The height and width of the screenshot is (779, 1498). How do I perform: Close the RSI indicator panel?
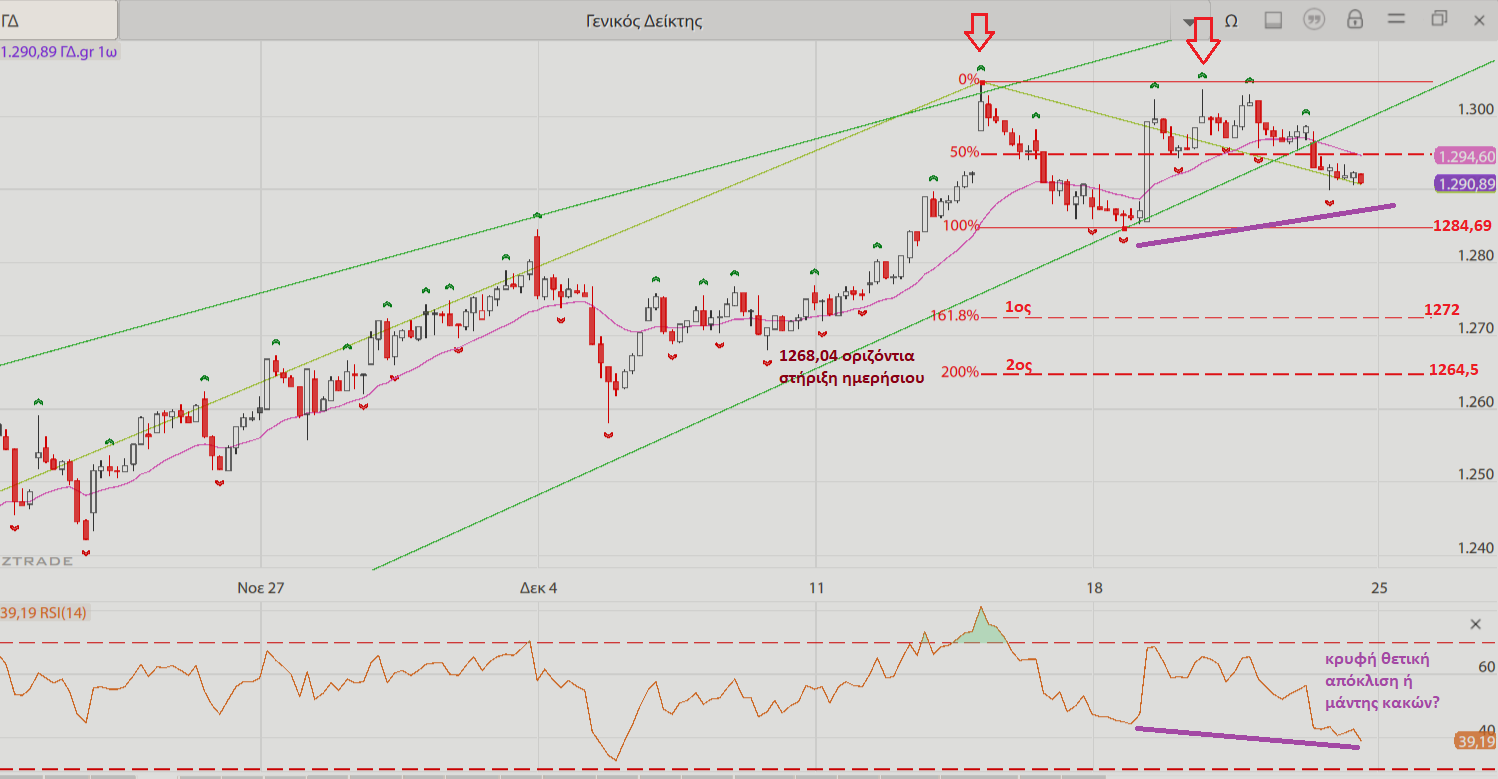pyautogui.click(x=1475, y=624)
